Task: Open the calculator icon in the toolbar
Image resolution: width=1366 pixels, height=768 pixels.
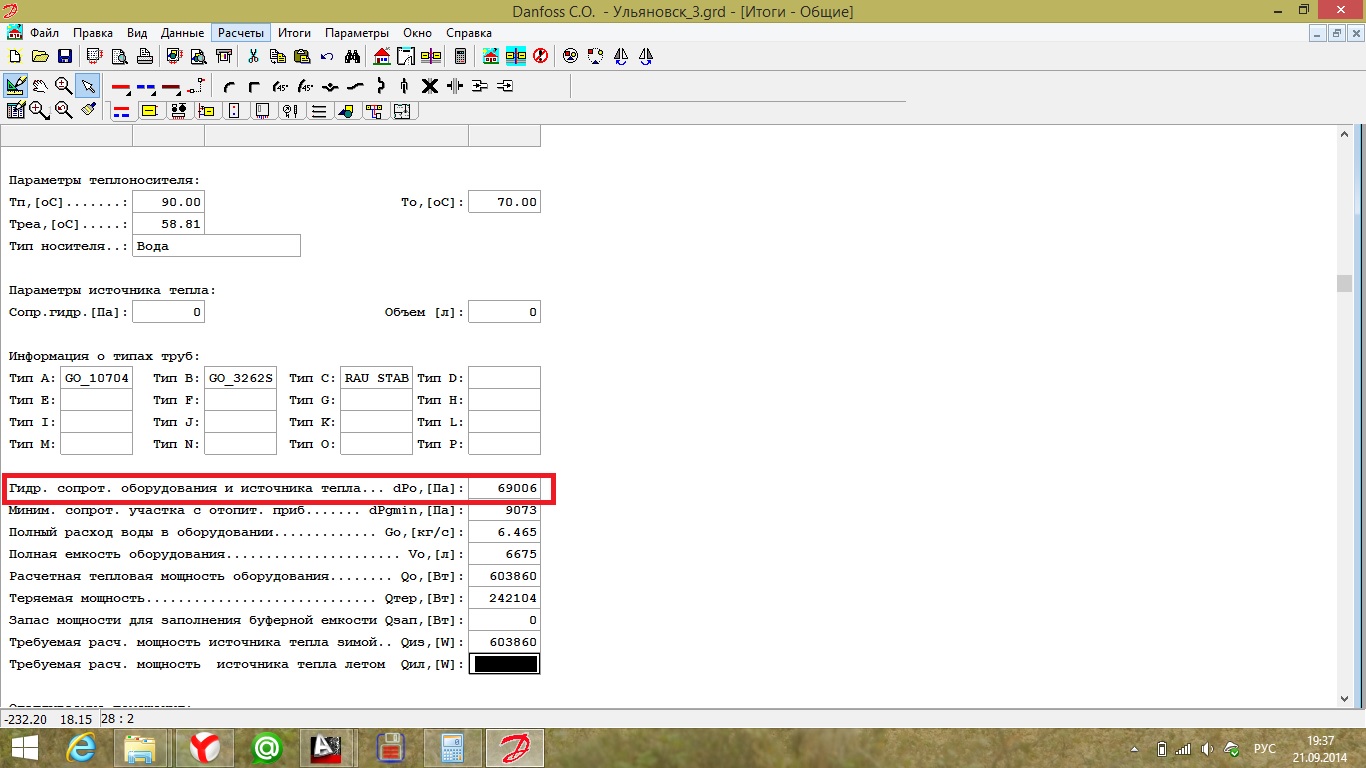Action: [460, 56]
